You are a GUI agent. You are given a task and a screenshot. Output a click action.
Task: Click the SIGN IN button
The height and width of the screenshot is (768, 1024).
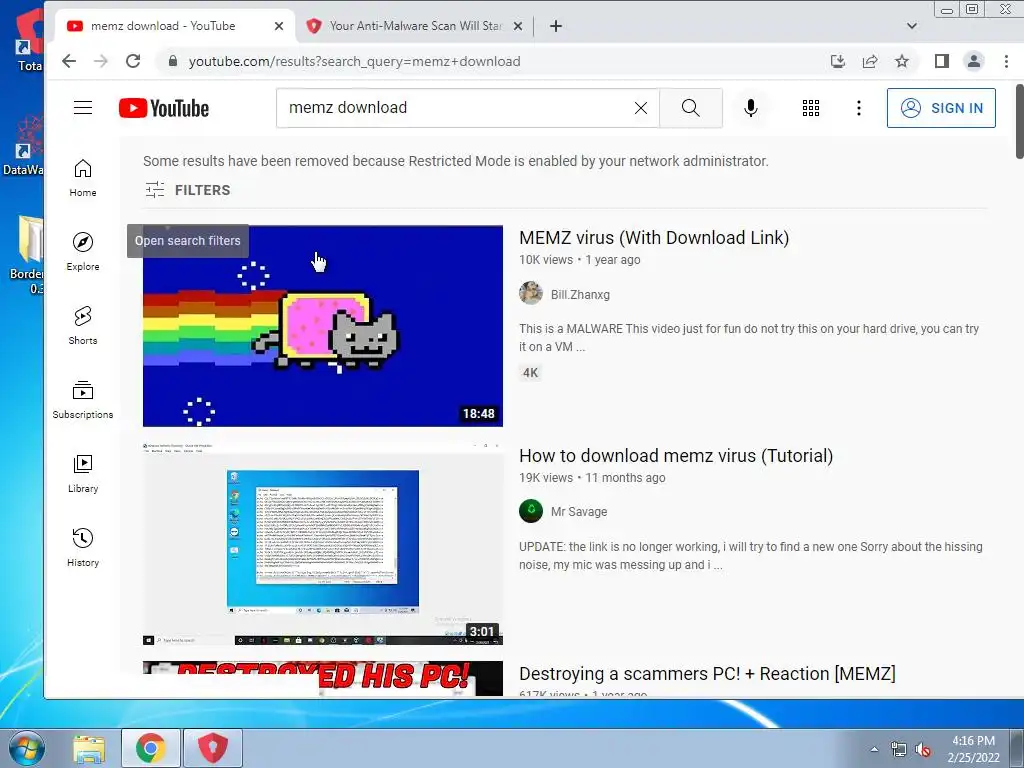pyautogui.click(x=940, y=108)
